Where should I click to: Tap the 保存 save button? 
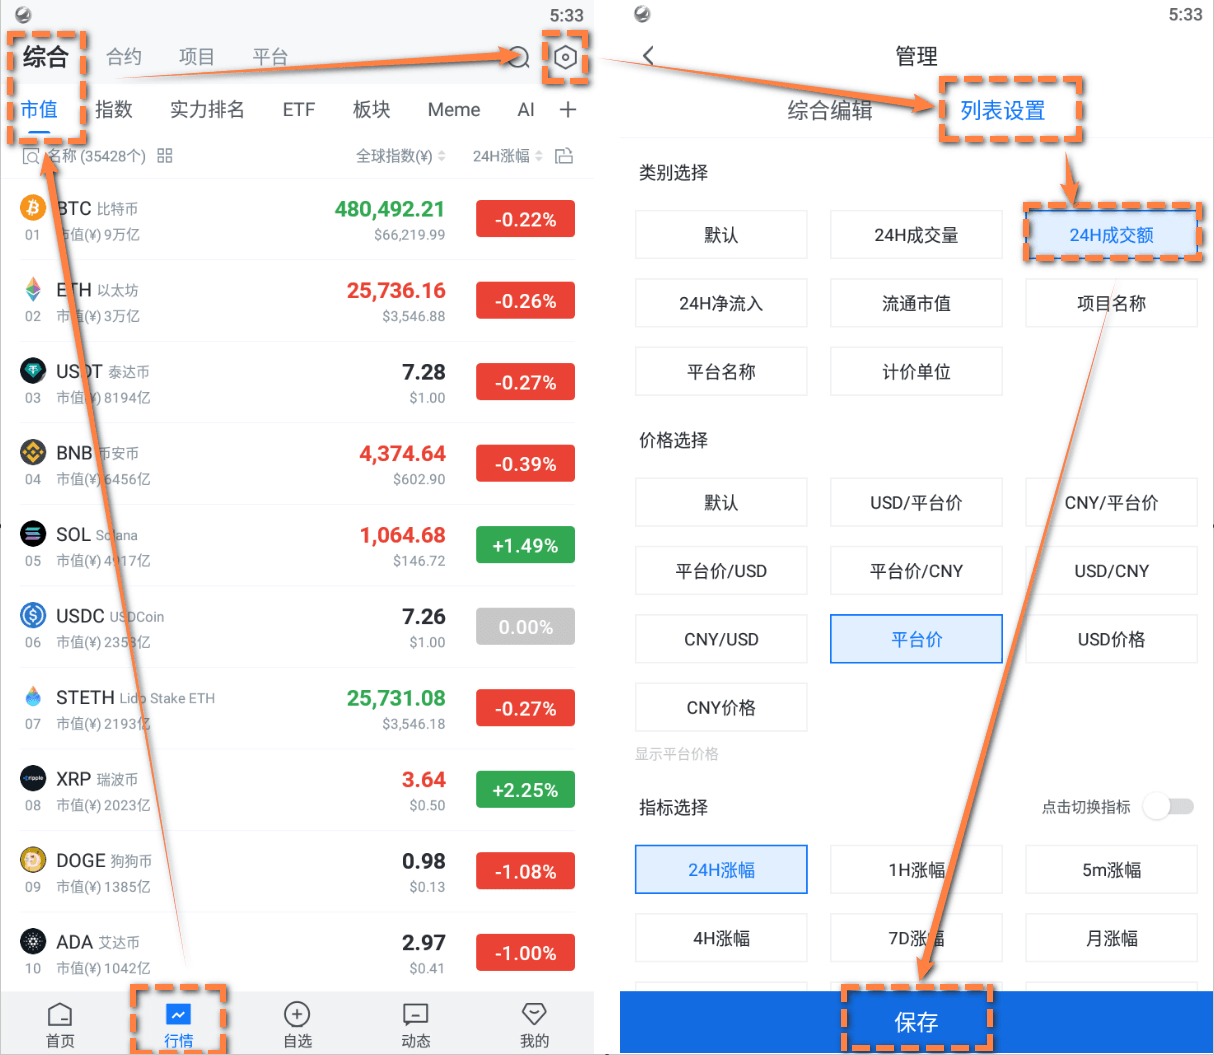916,1022
